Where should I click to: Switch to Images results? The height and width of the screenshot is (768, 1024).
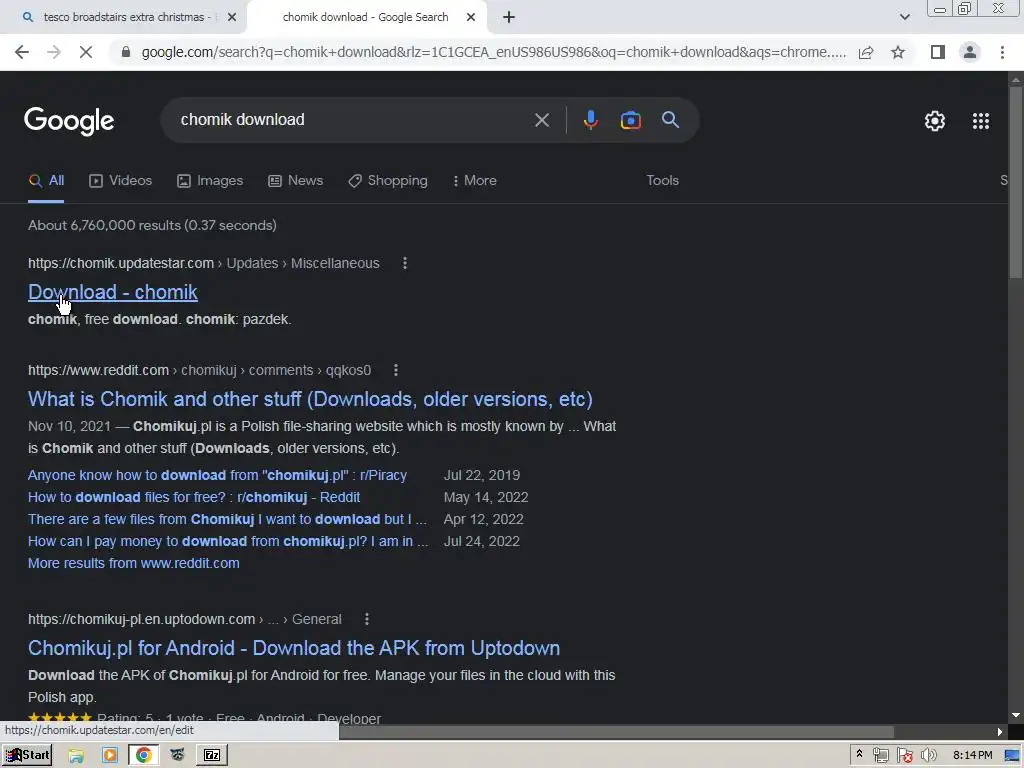coord(210,181)
